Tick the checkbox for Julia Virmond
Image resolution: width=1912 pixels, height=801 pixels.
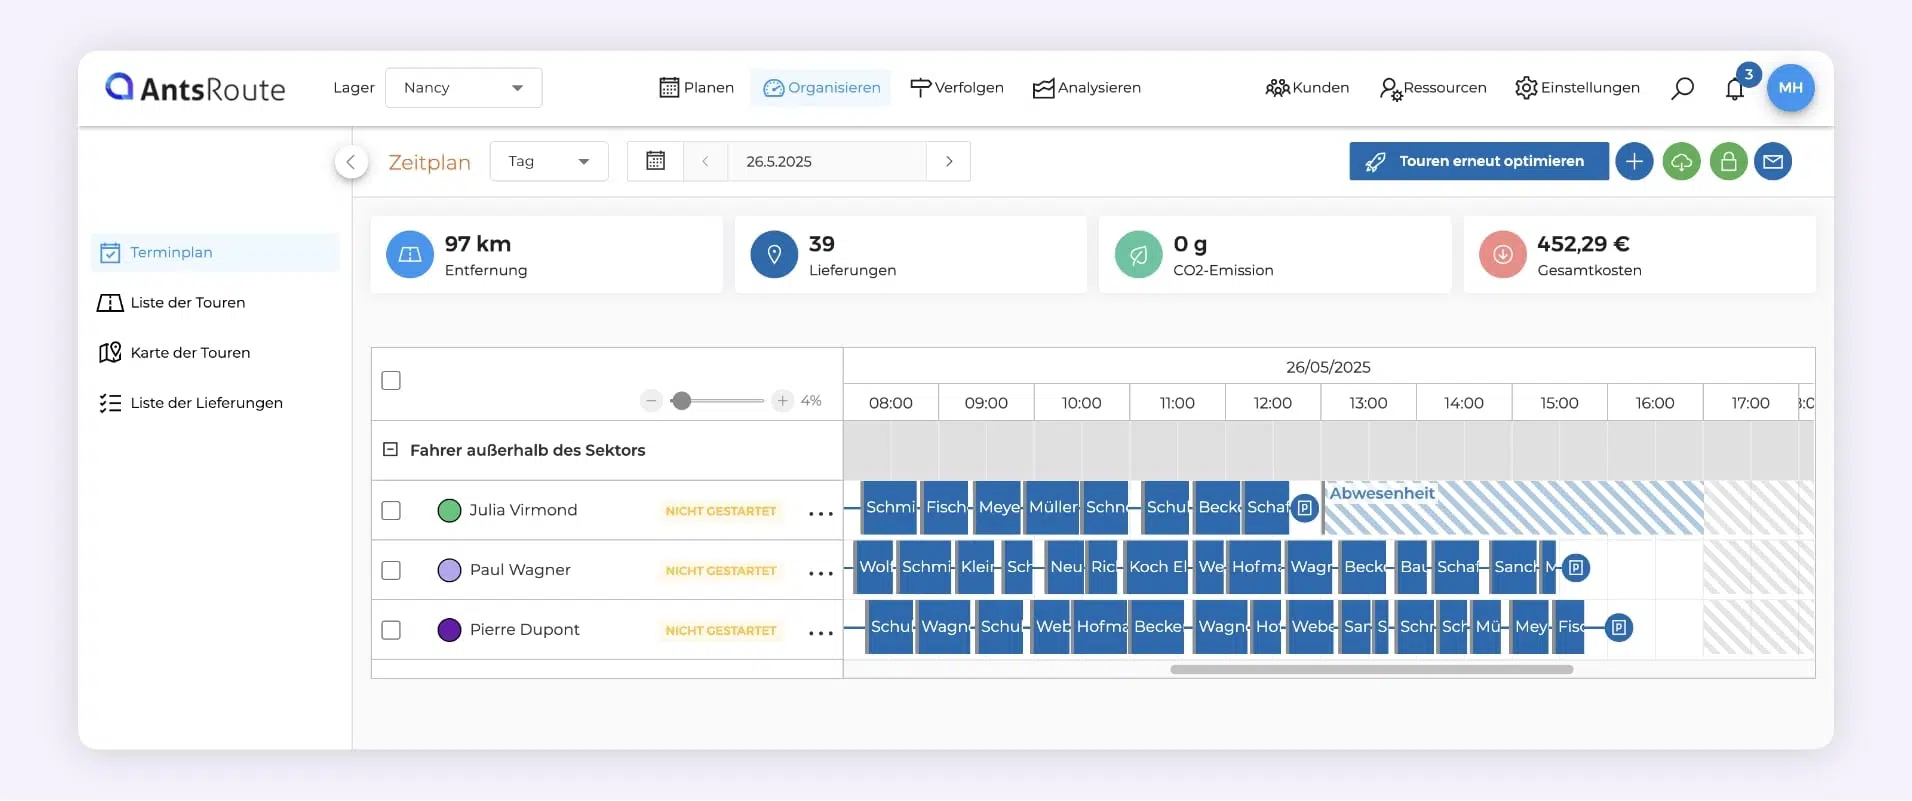pos(391,510)
